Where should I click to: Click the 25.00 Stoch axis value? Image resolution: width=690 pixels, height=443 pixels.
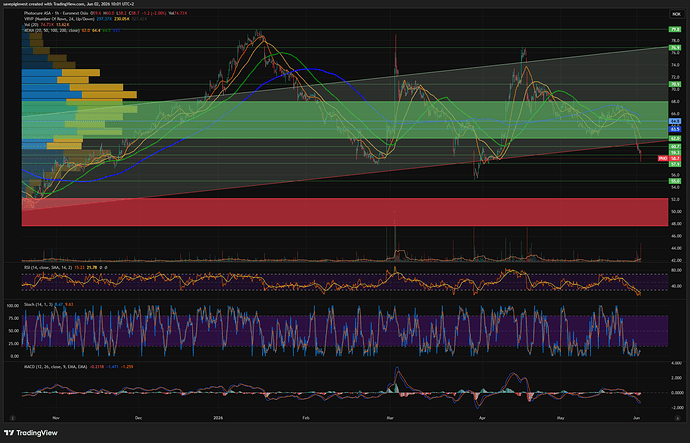click(14, 344)
